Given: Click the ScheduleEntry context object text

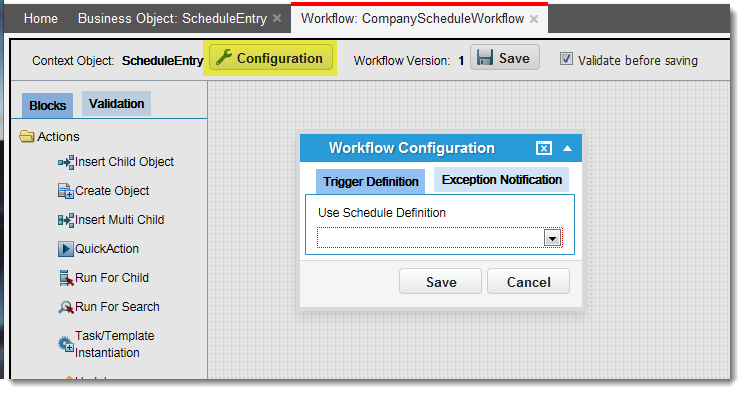Looking at the screenshot, I should tap(162, 61).
